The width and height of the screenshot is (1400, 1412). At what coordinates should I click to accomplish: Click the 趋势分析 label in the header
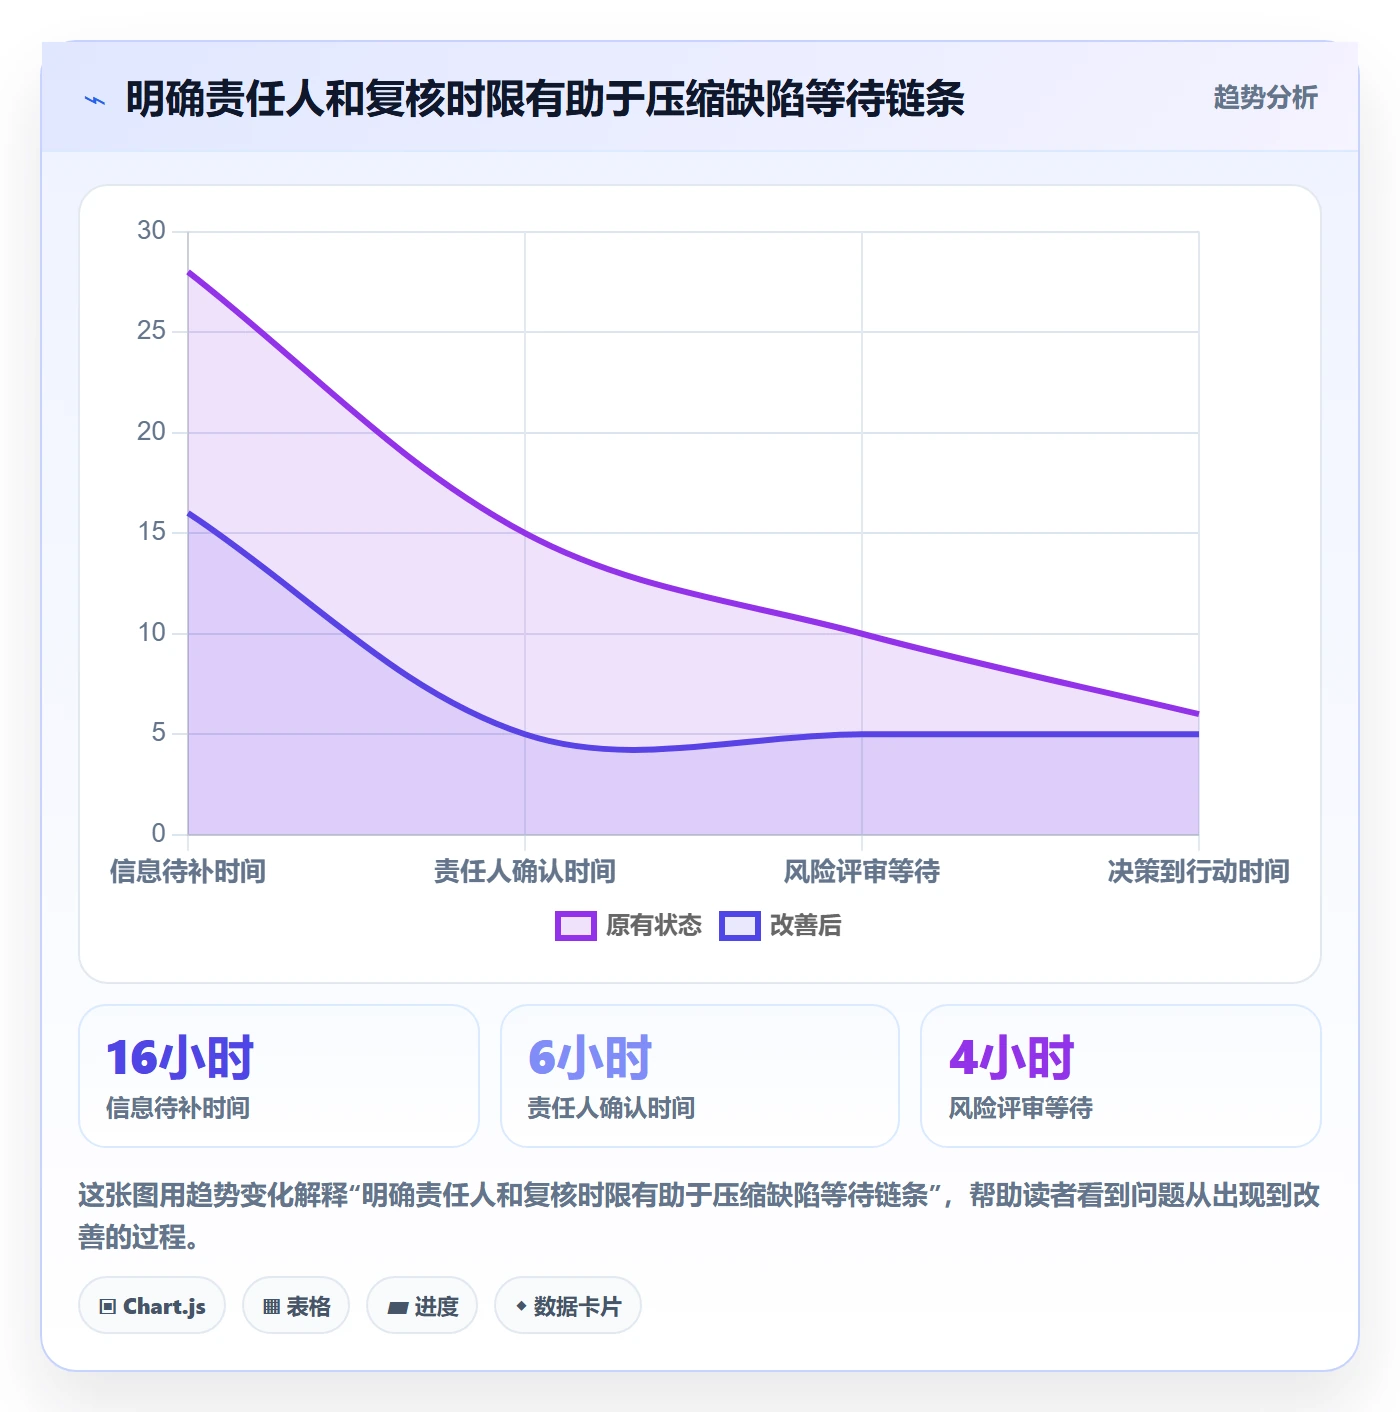1265,98
